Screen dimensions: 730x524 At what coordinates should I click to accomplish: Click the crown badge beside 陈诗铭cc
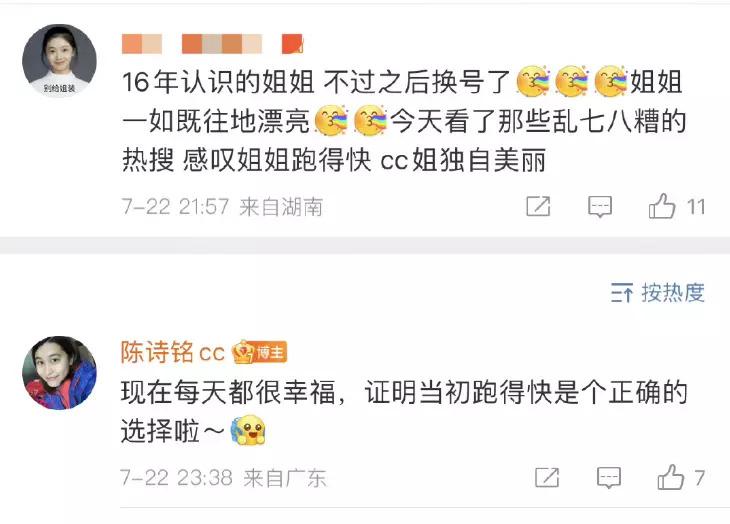pos(243,352)
